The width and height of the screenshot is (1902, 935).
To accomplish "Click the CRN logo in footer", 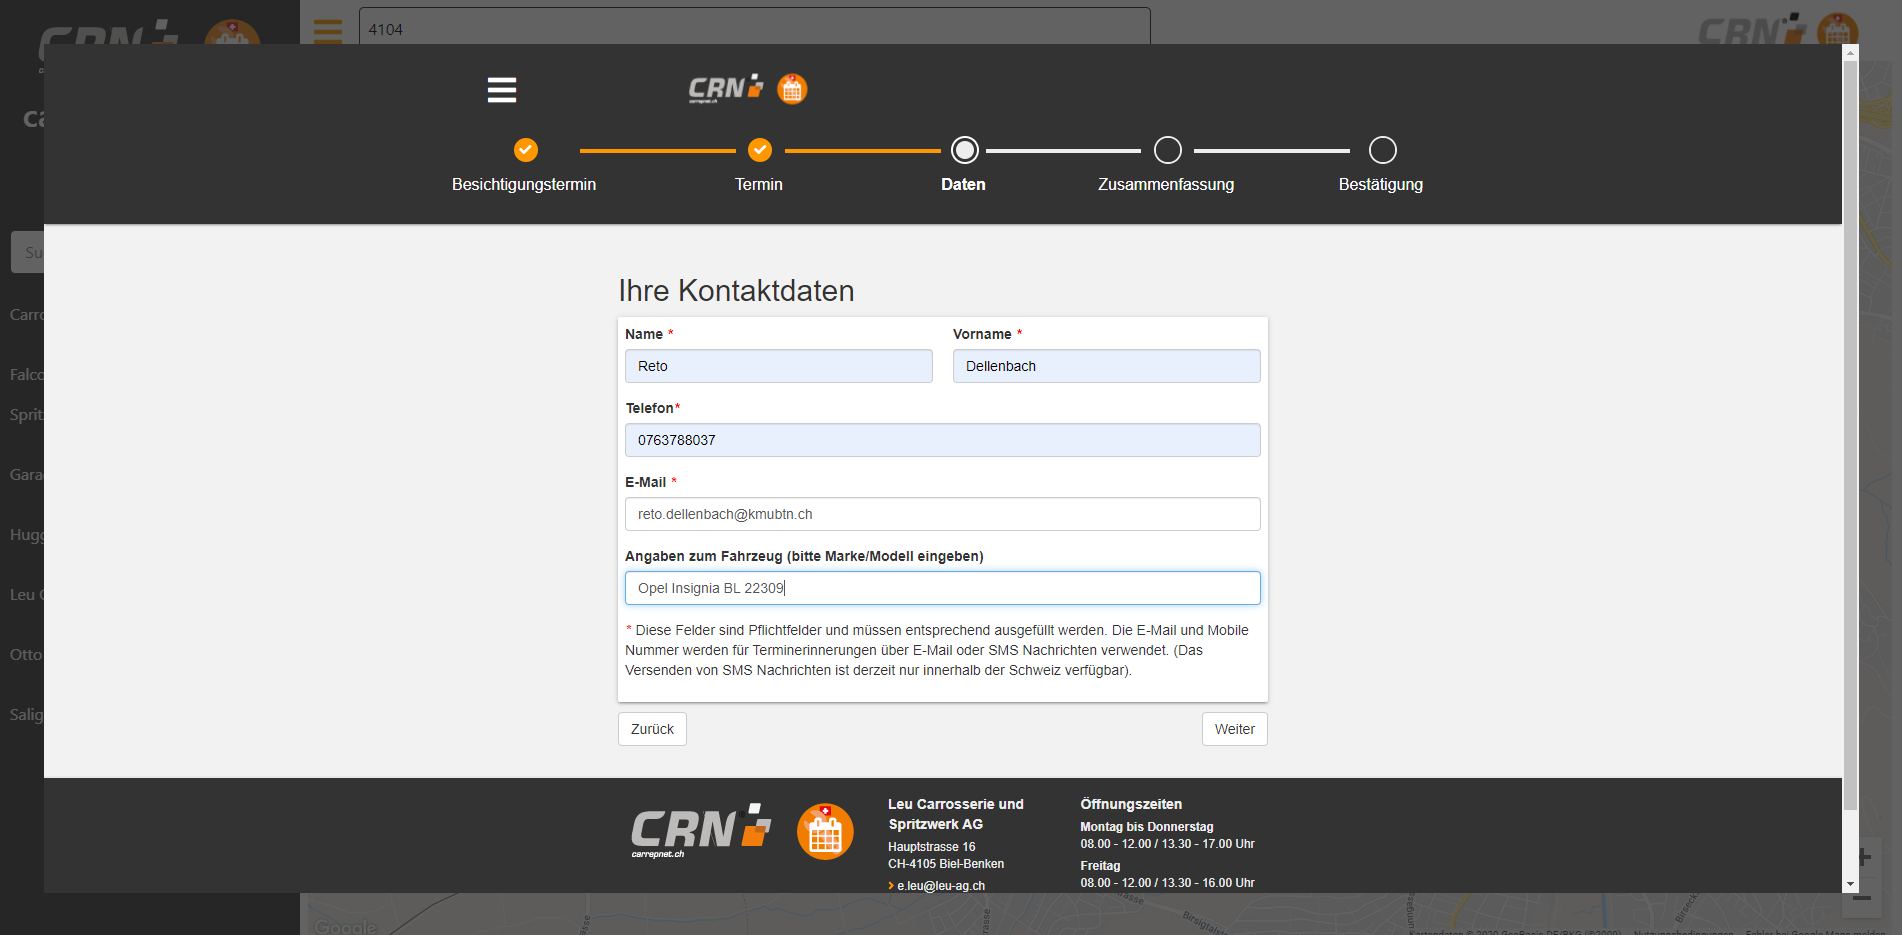I will (x=701, y=831).
